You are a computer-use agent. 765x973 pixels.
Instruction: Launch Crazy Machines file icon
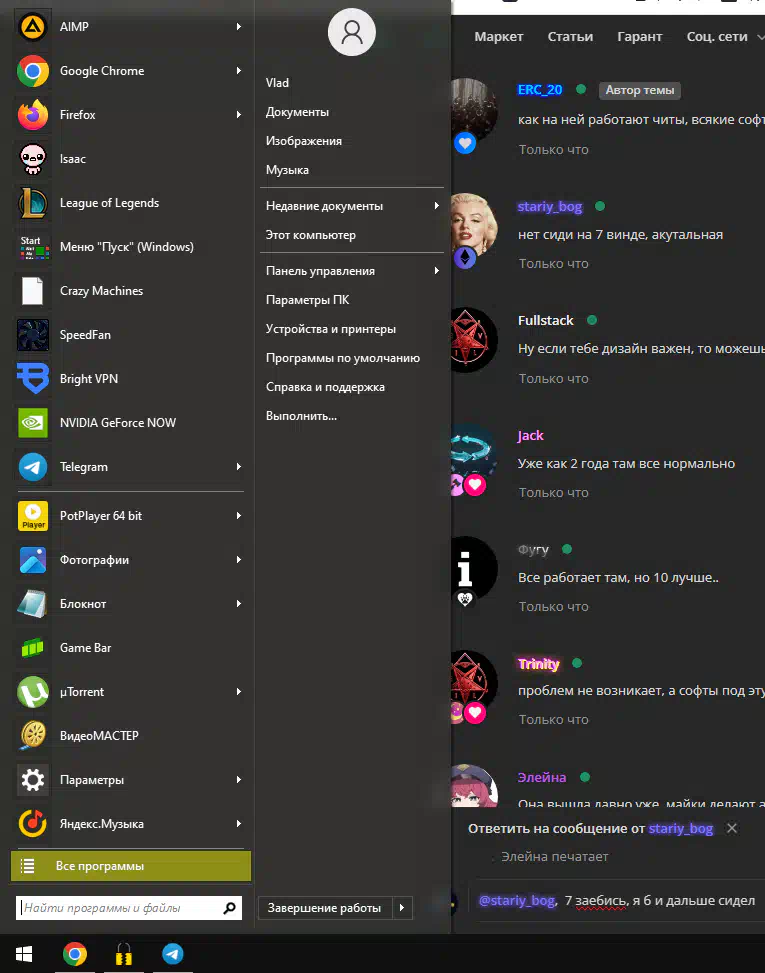click(x=32, y=291)
